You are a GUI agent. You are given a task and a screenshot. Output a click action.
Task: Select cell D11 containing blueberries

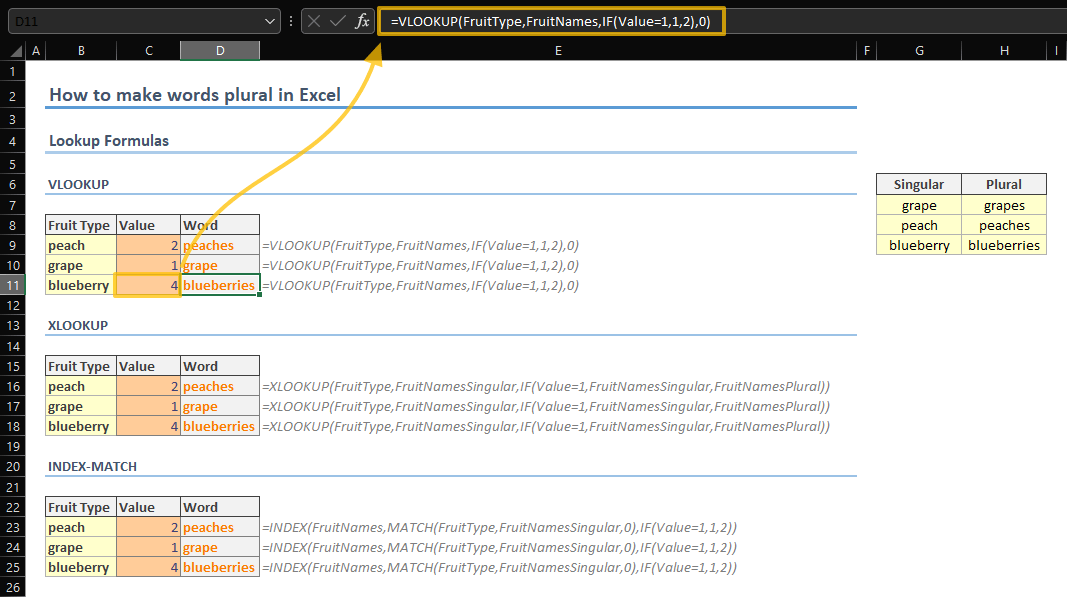(x=219, y=286)
